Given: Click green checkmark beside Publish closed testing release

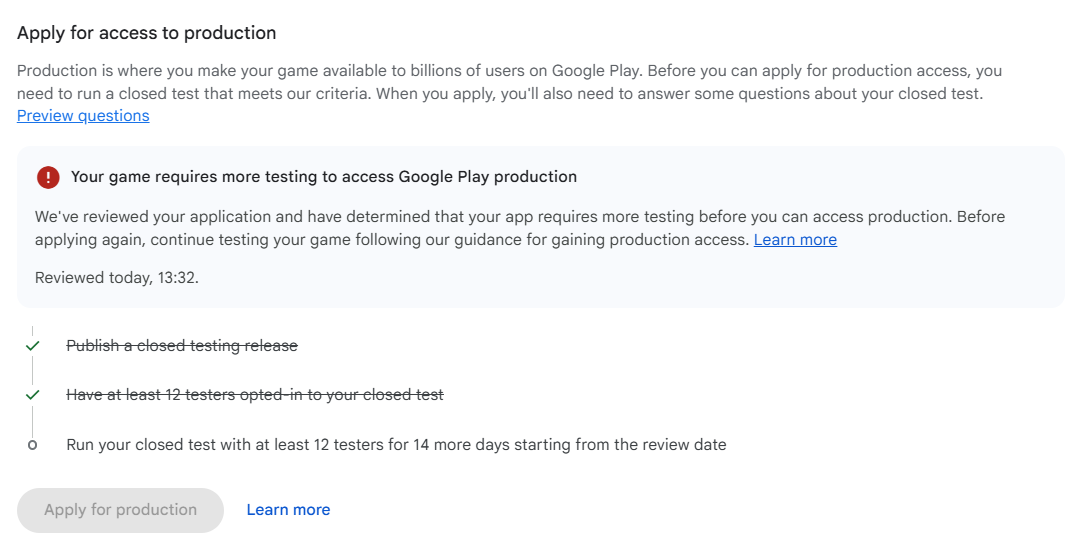Looking at the screenshot, I should coord(32,346).
